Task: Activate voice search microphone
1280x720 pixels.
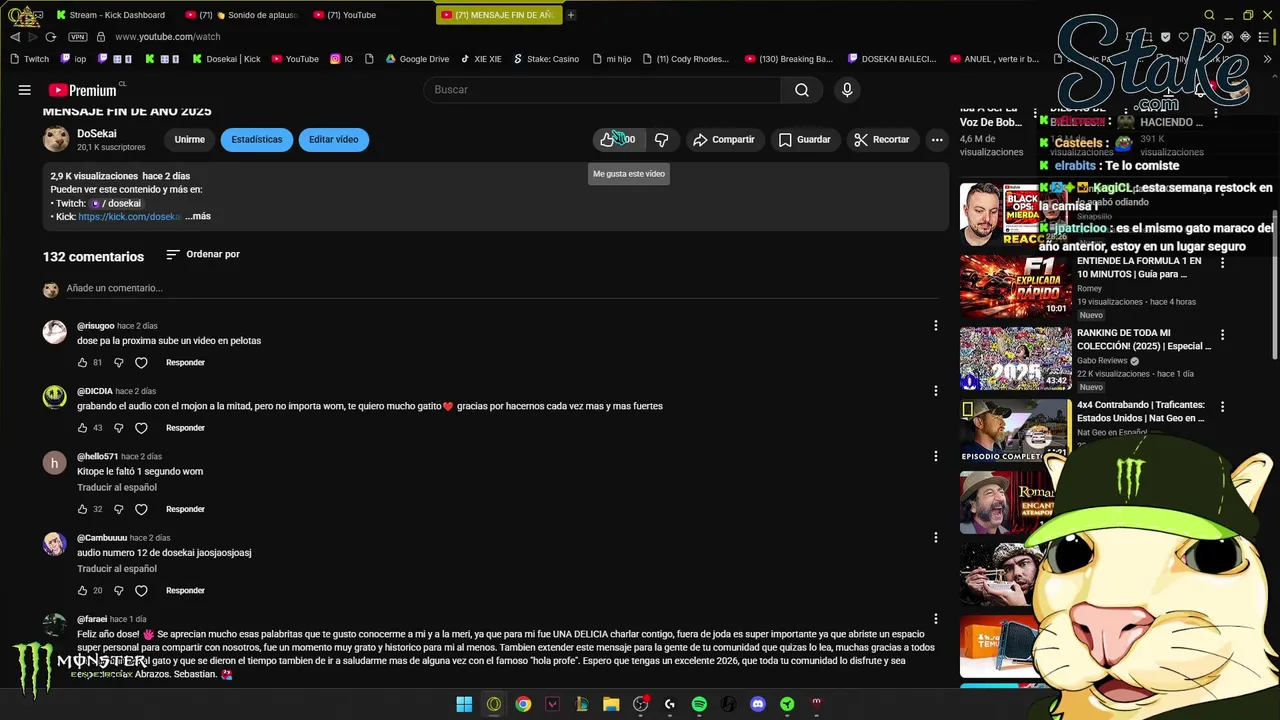Action: pos(847,90)
